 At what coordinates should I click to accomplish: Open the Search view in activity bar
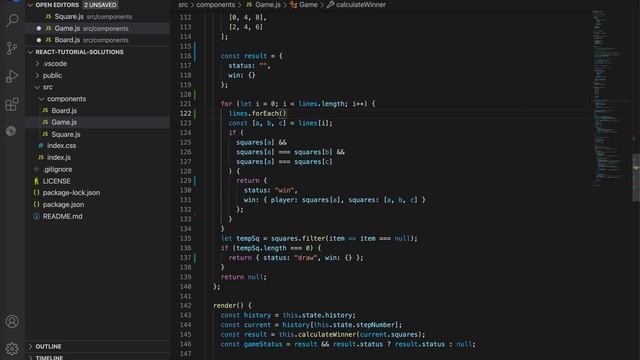tap(12, 20)
